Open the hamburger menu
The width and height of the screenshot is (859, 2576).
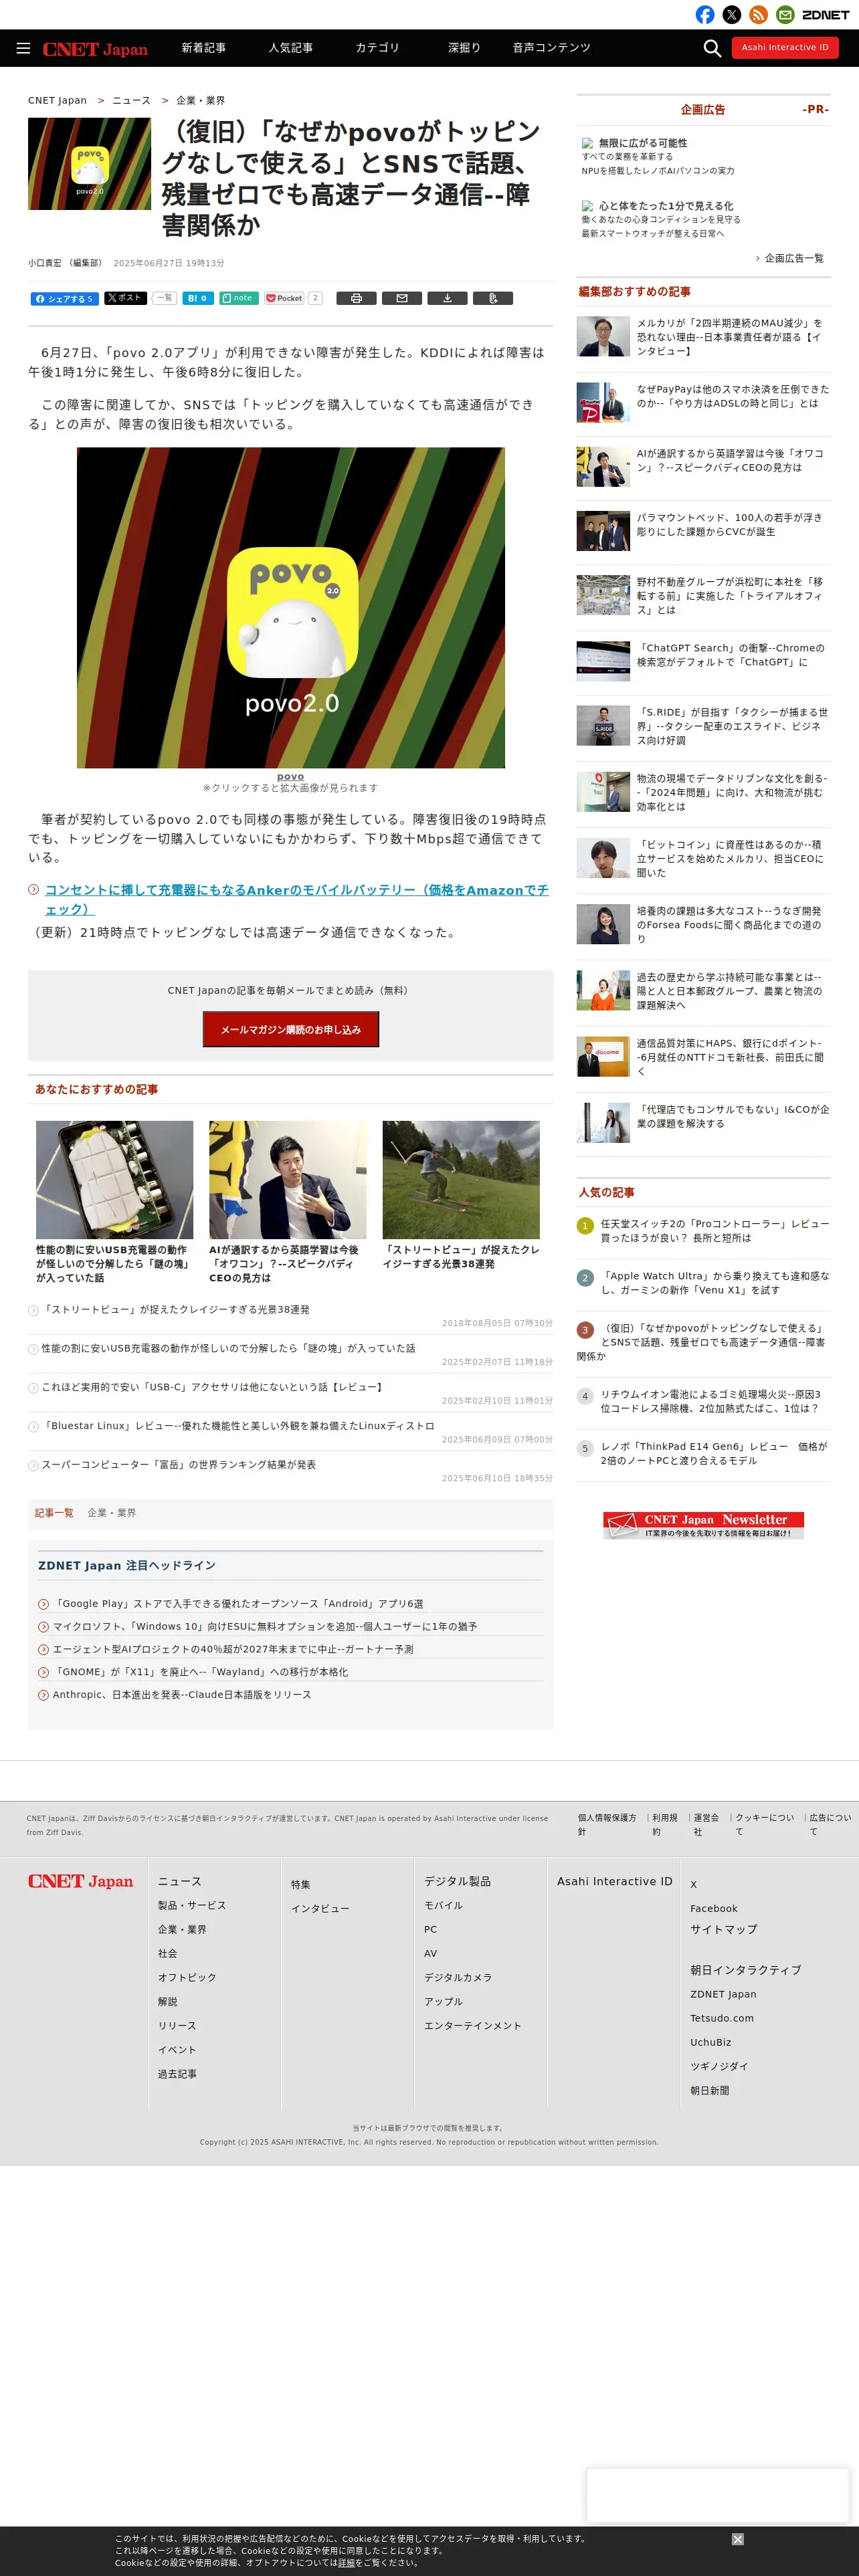coord(23,48)
